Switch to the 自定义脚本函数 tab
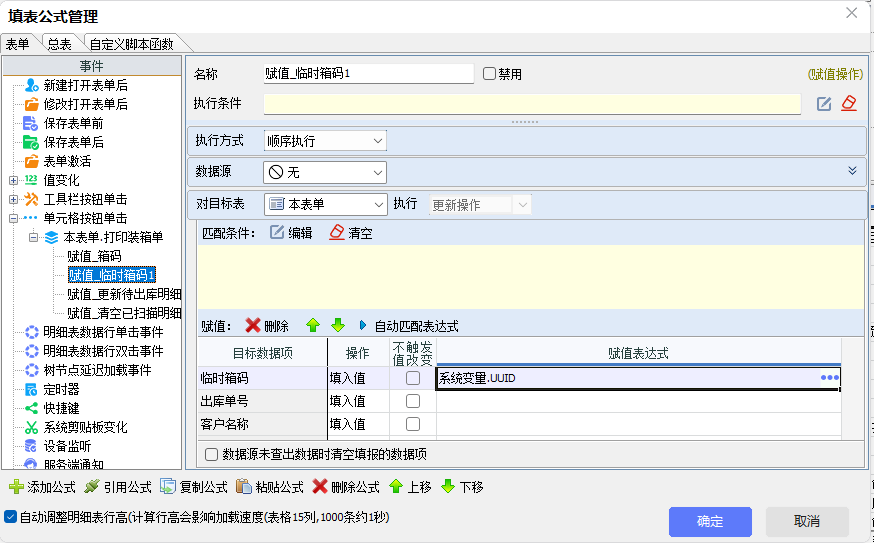The image size is (874, 543). tap(131, 43)
